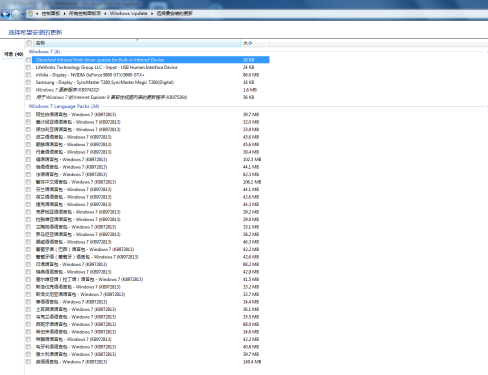The width and height of the screenshot is (488, 375).
Task: Sort updates by the 大小 column header
Action: [255, 43]
